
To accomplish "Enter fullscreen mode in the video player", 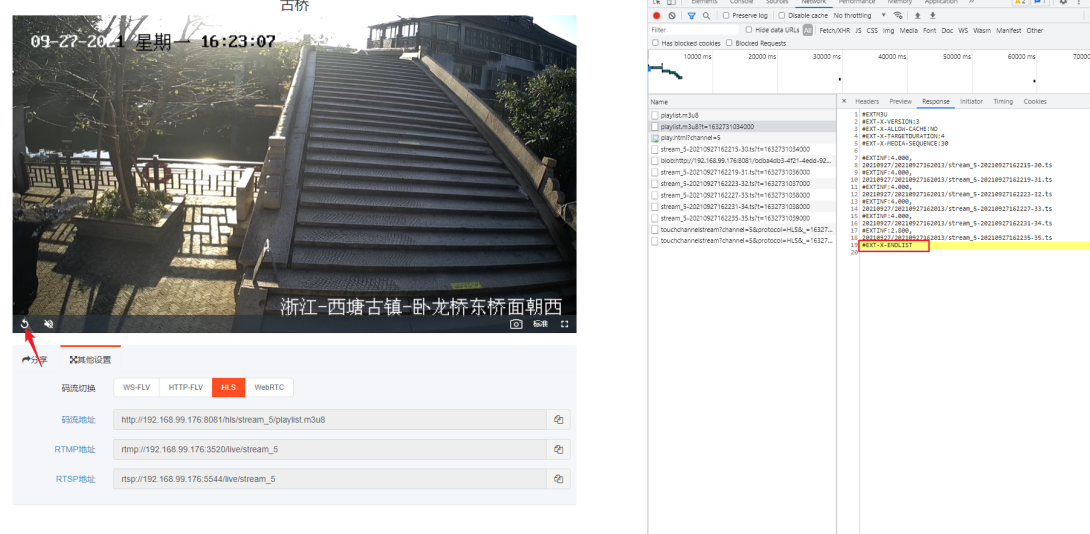I will coord(564,324).
